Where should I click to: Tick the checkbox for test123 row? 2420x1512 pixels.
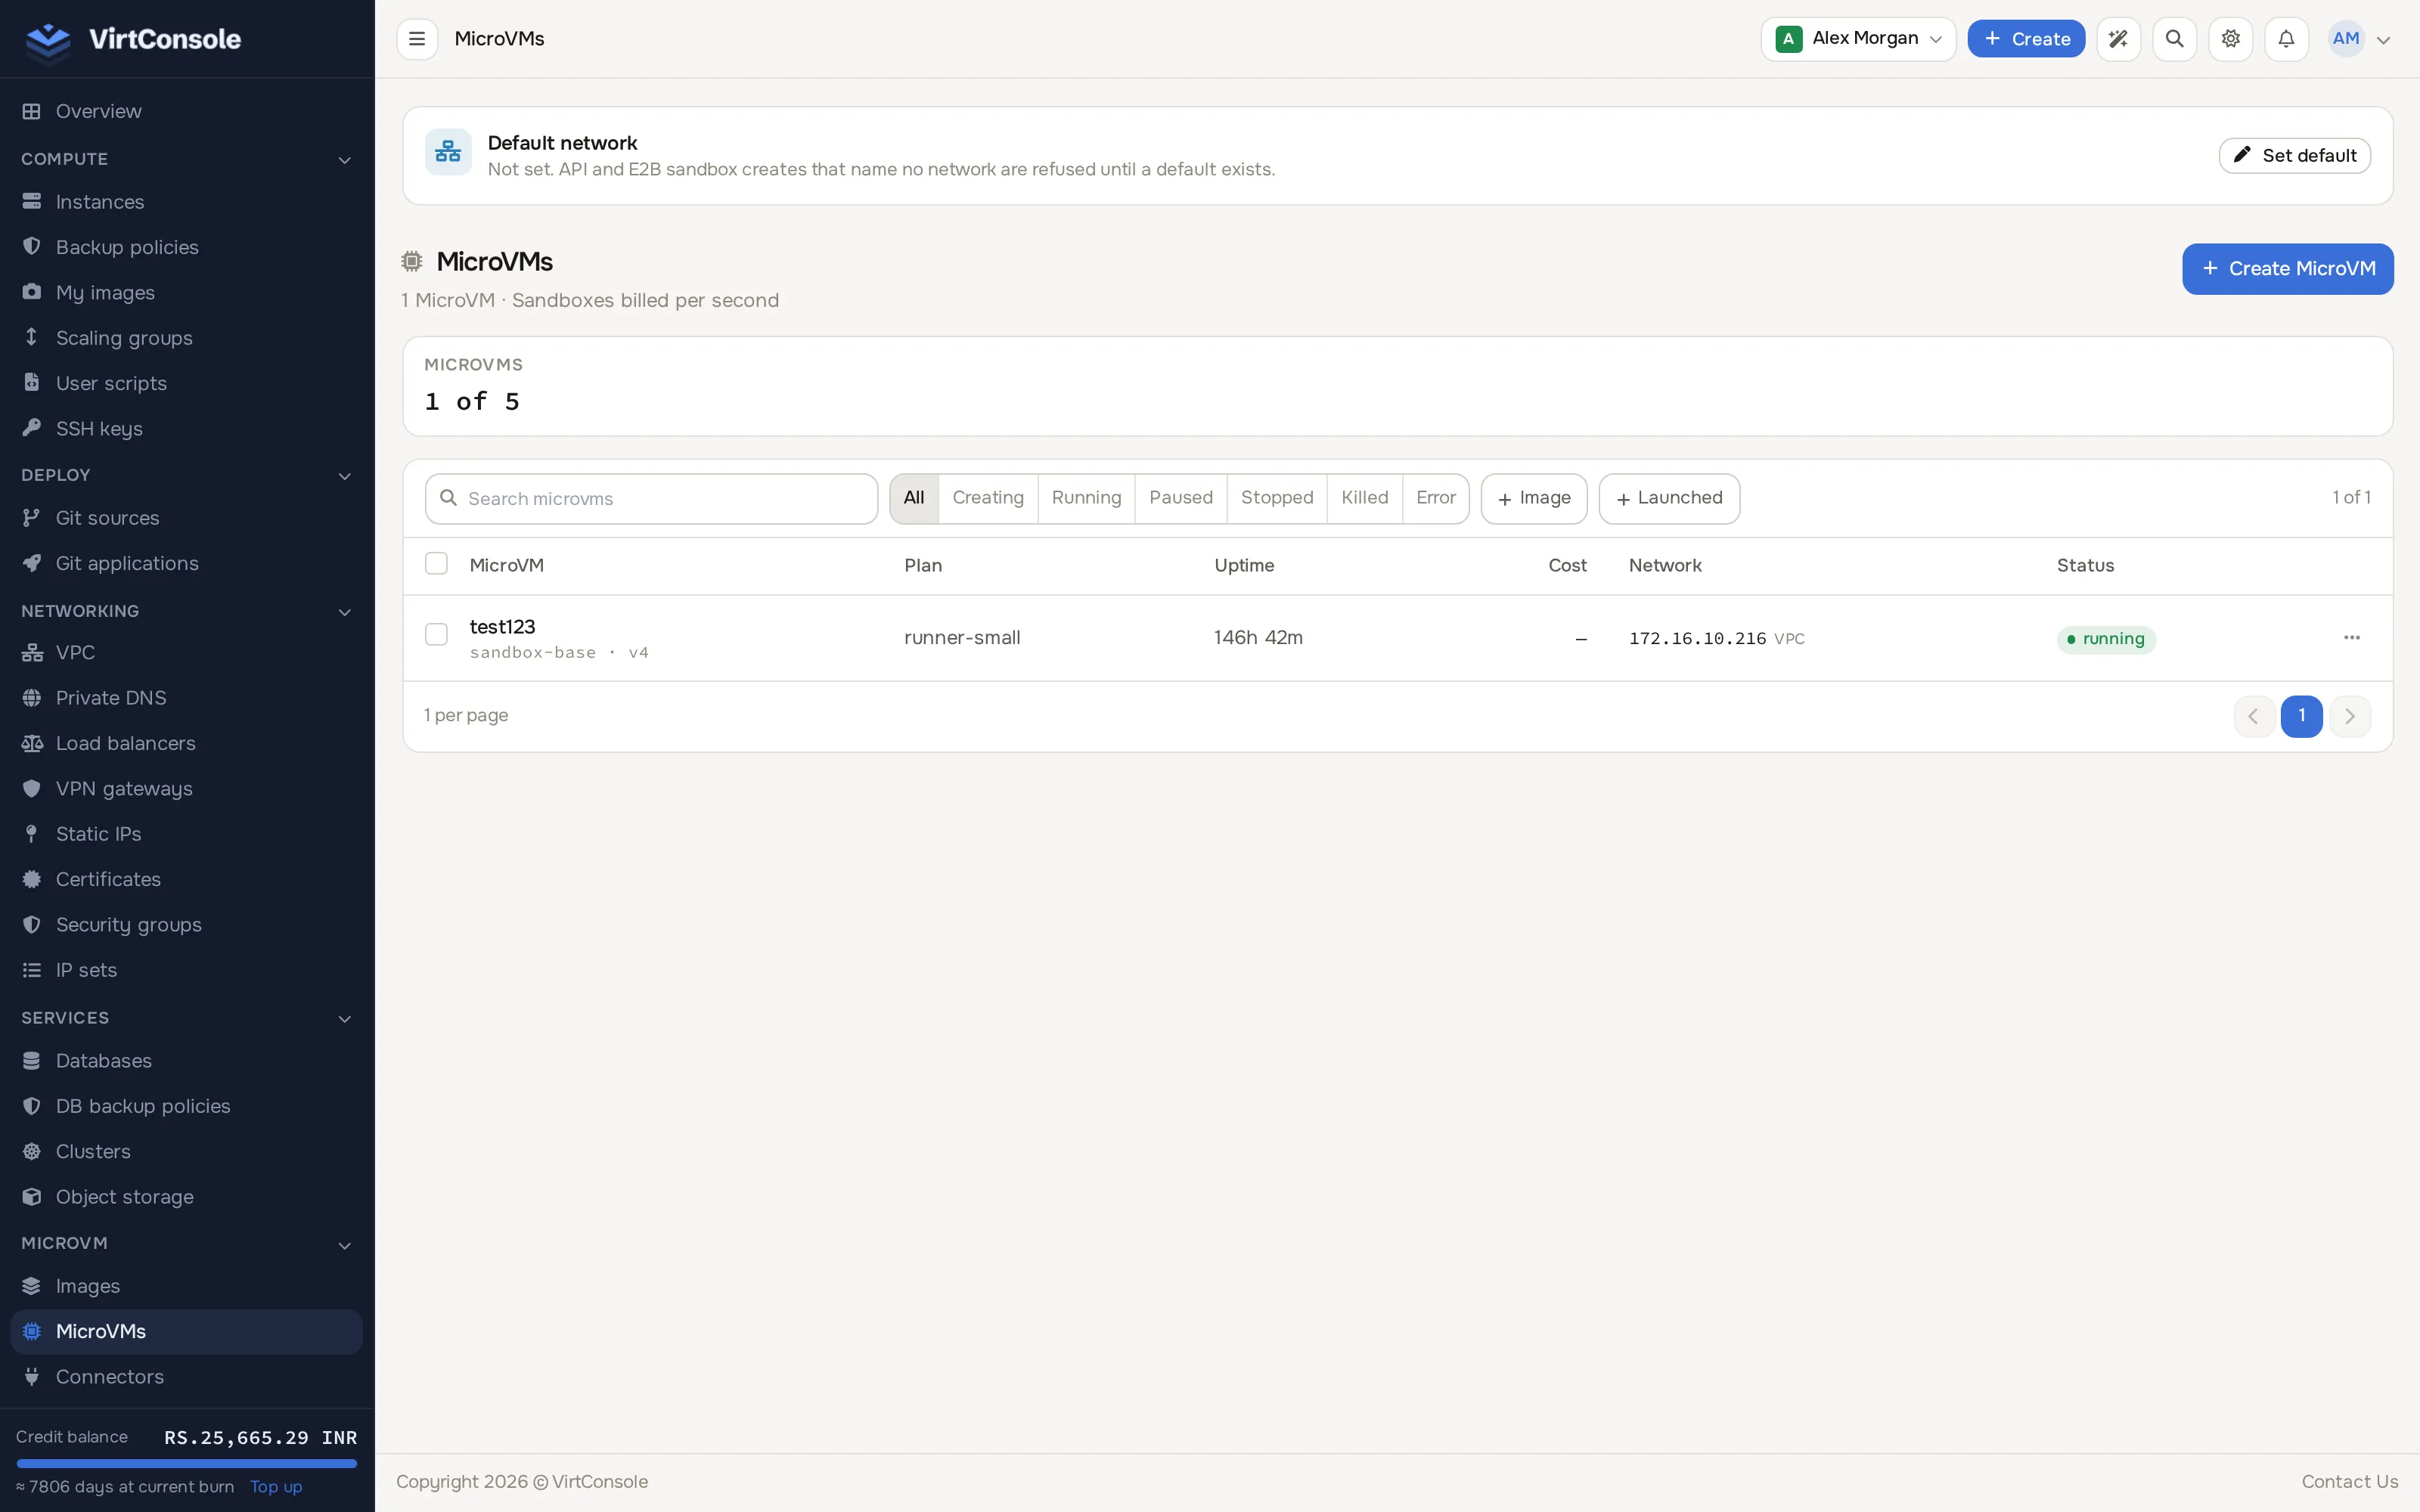point(436,635)
